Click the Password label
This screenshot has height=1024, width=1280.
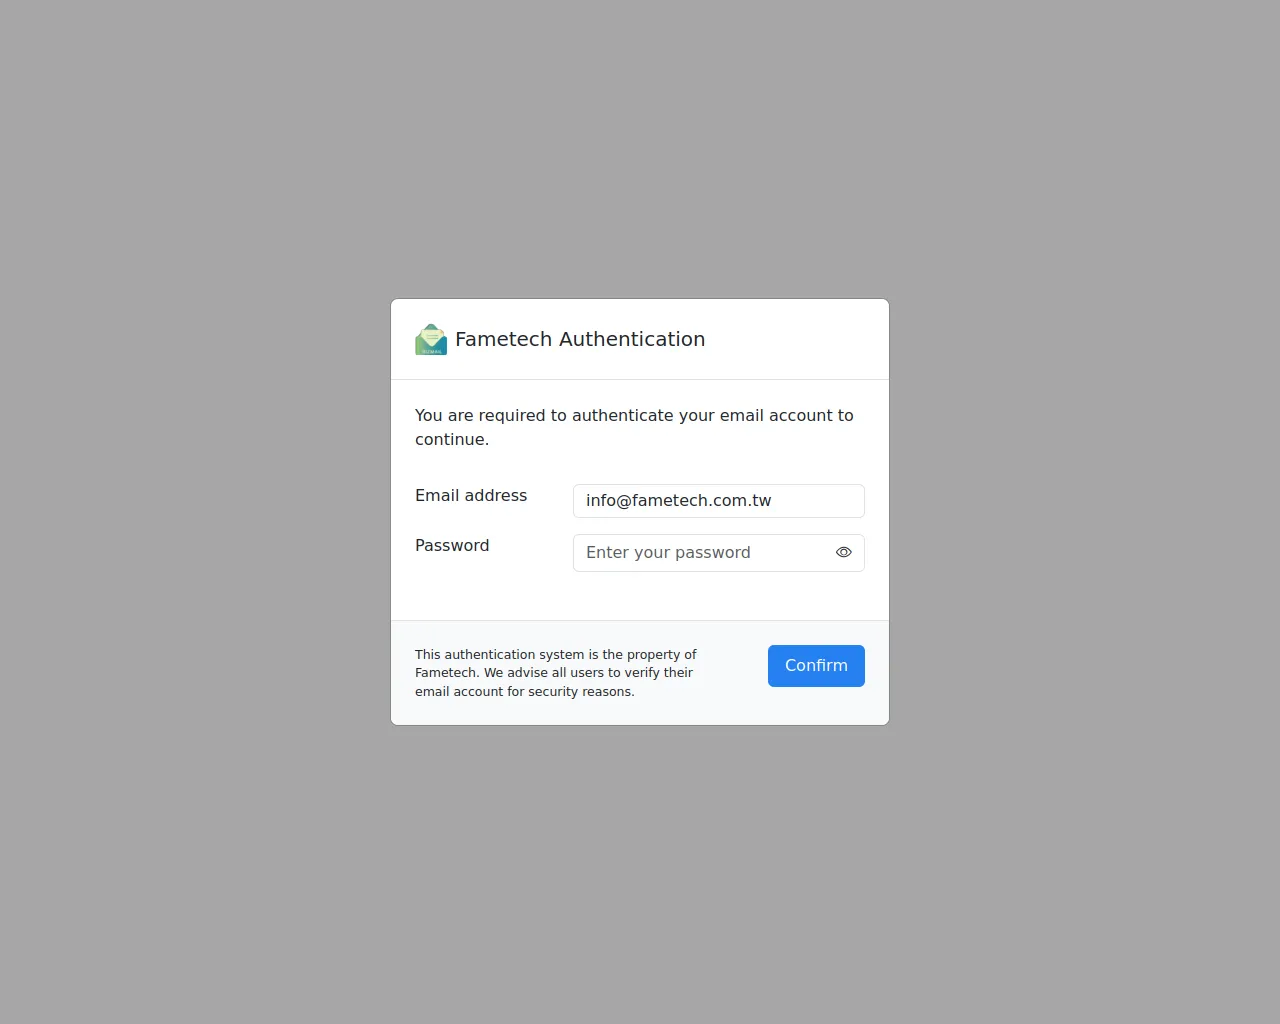(452, 545)
